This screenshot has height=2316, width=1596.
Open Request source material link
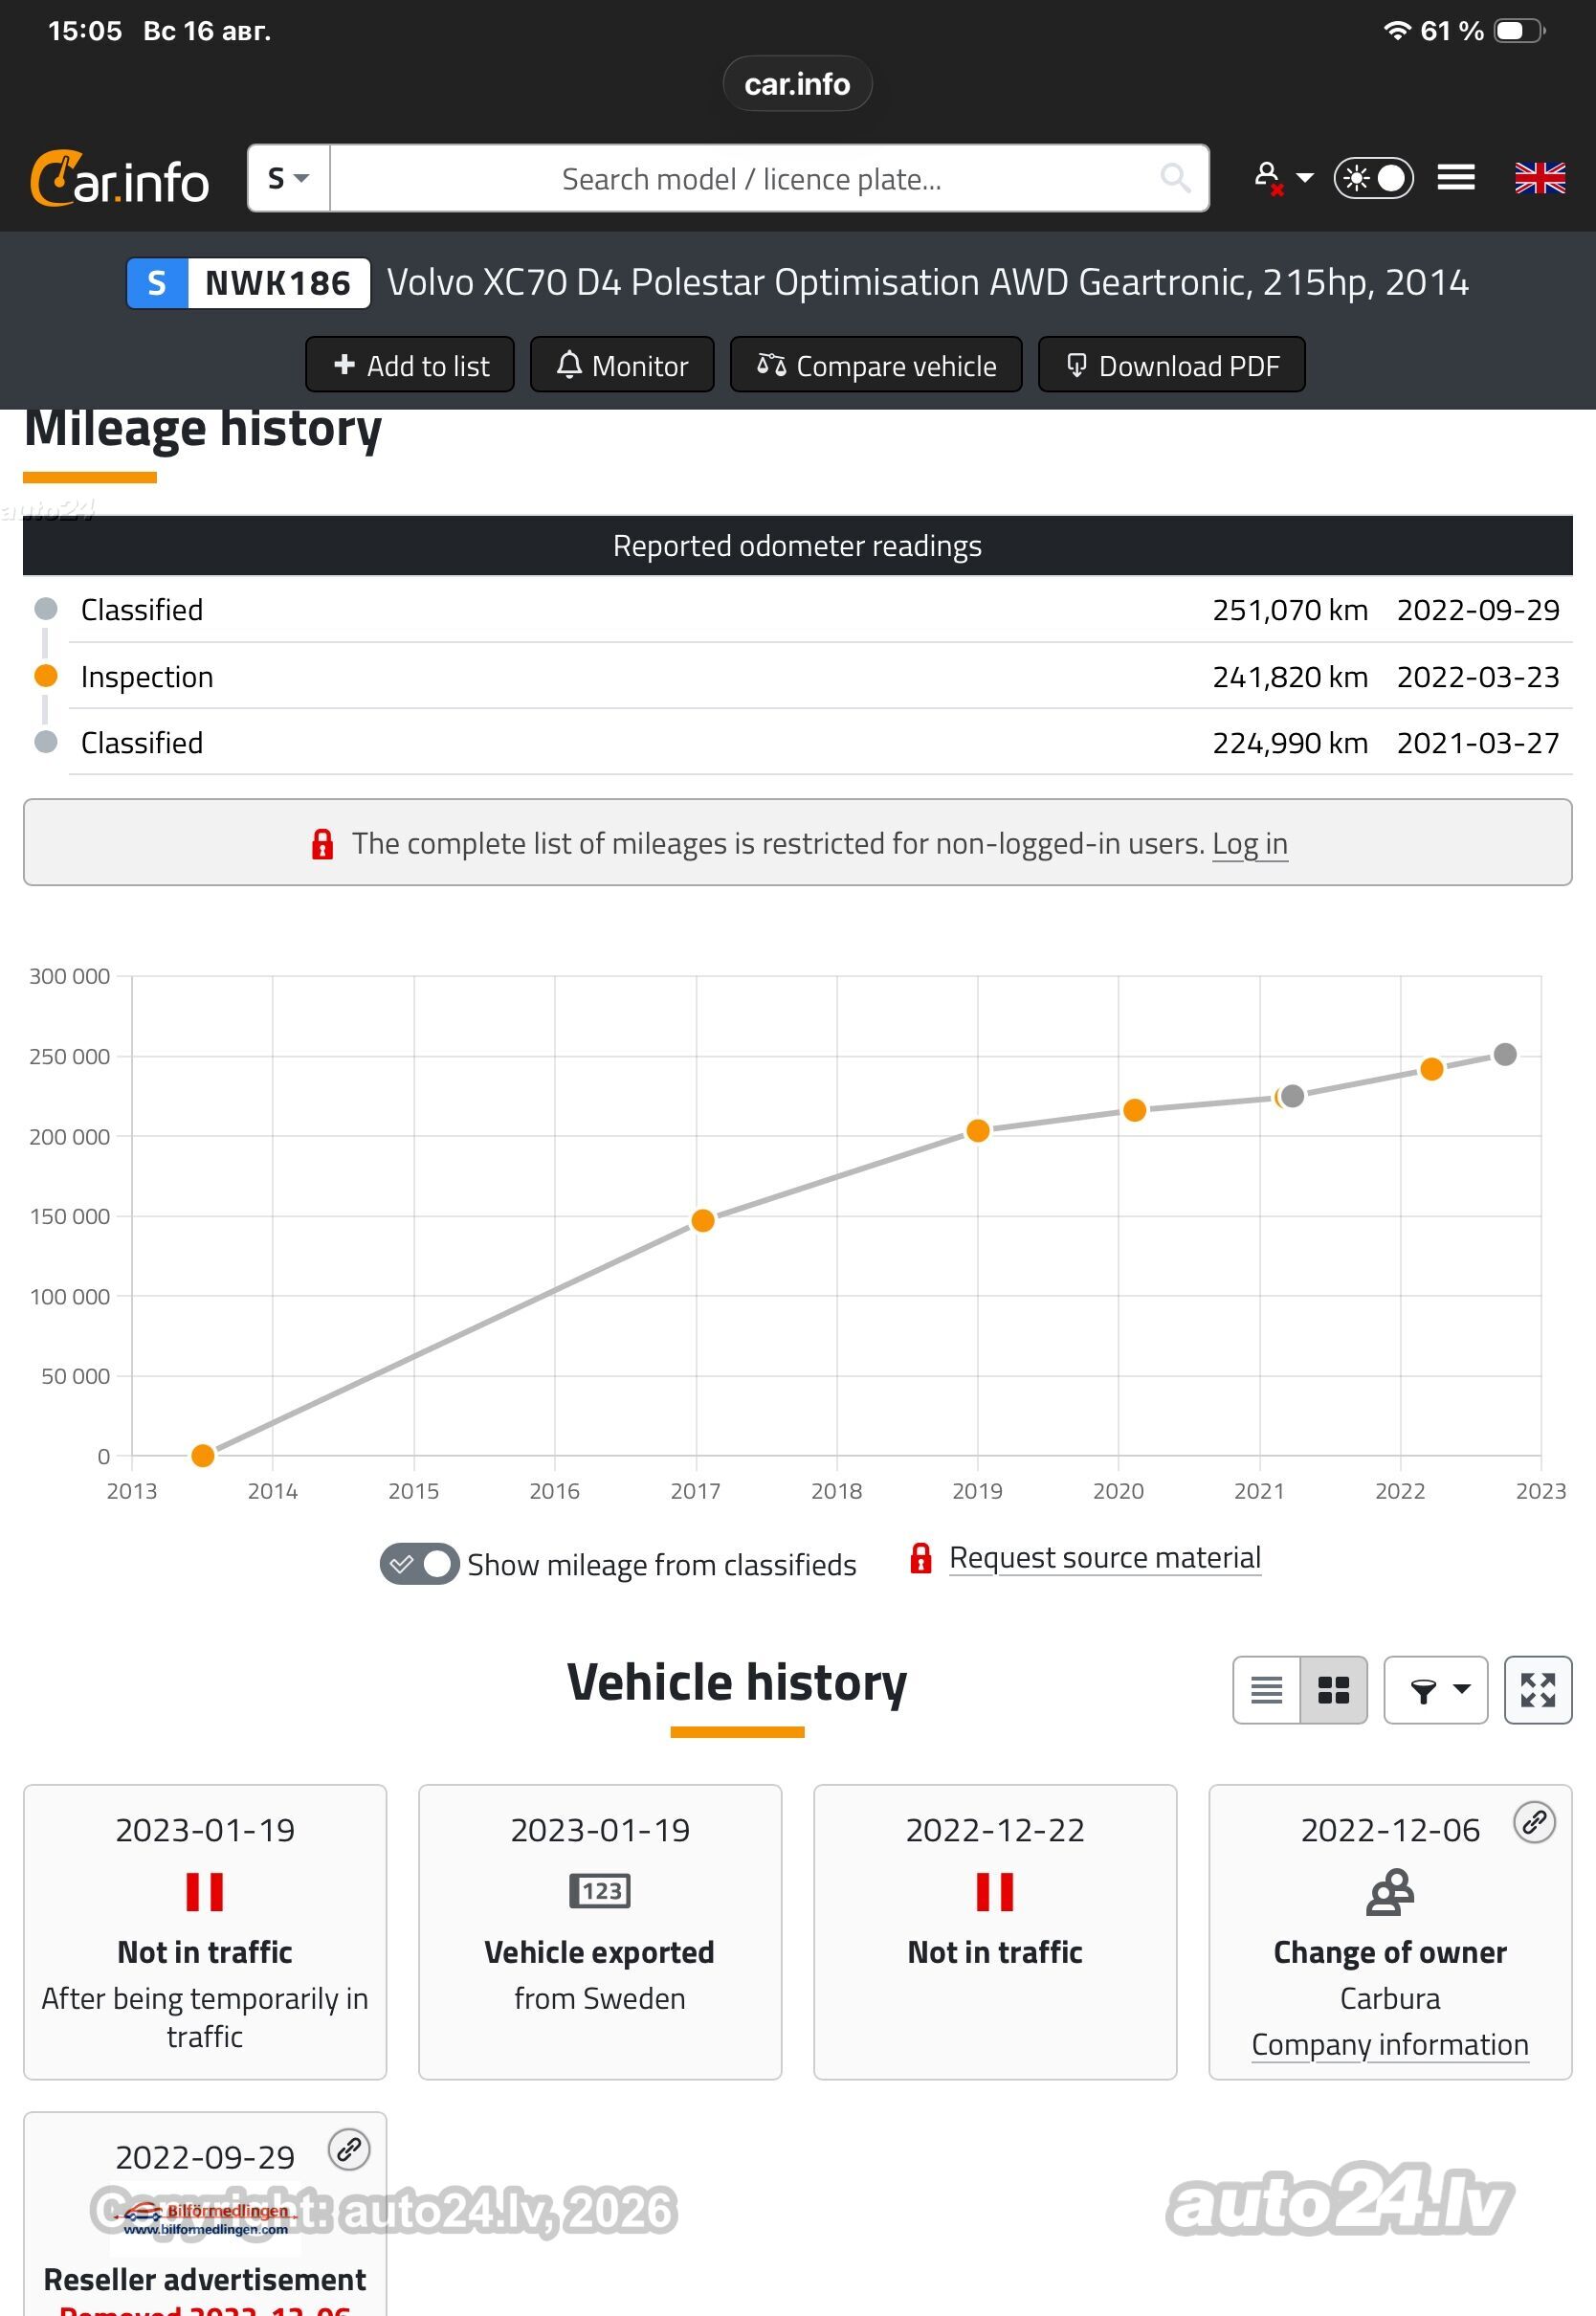pyautogui.click(x=1105, y=1558)
